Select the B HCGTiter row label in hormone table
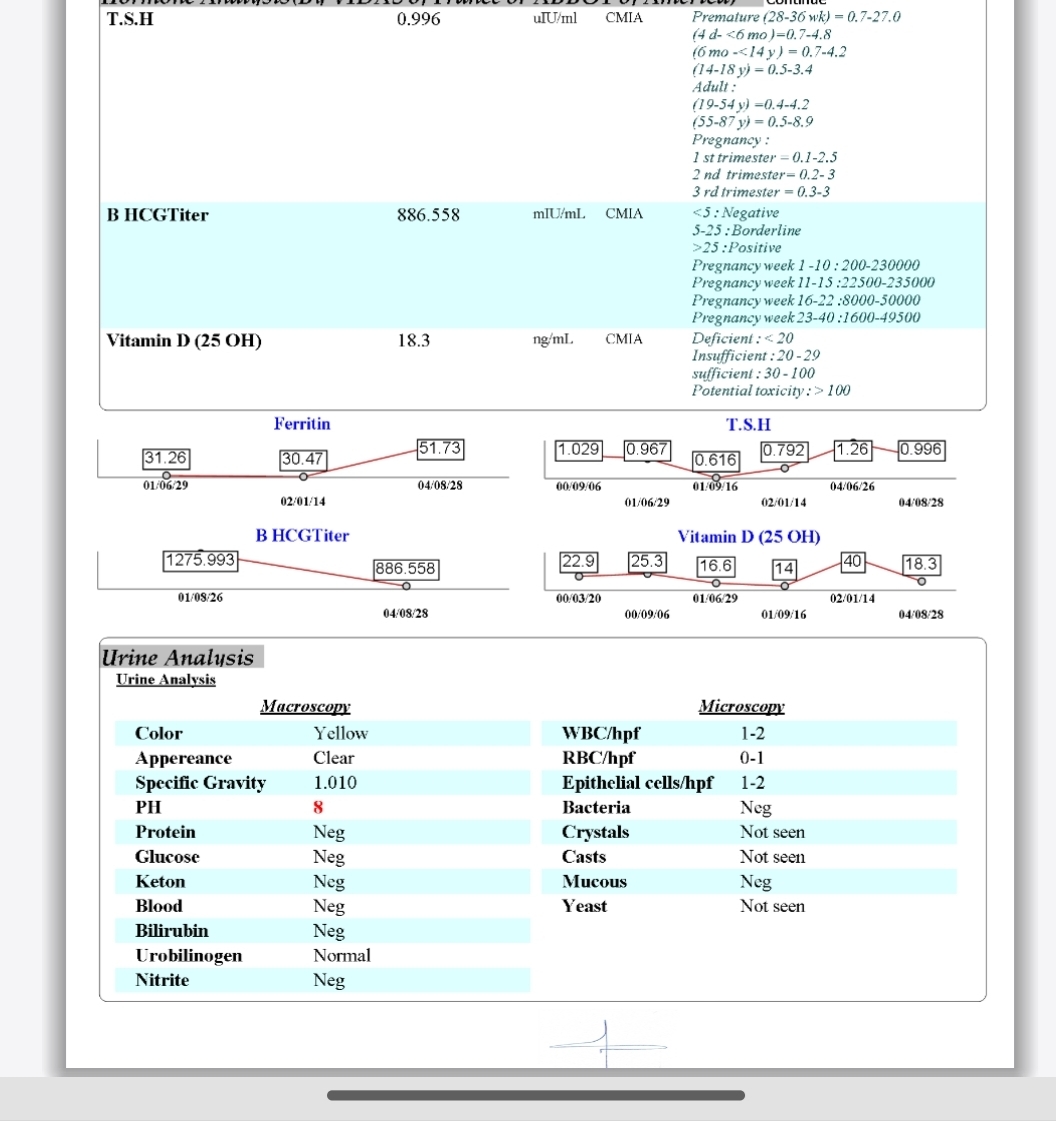Screen dimensions: 1056x1121 [158, 215]
